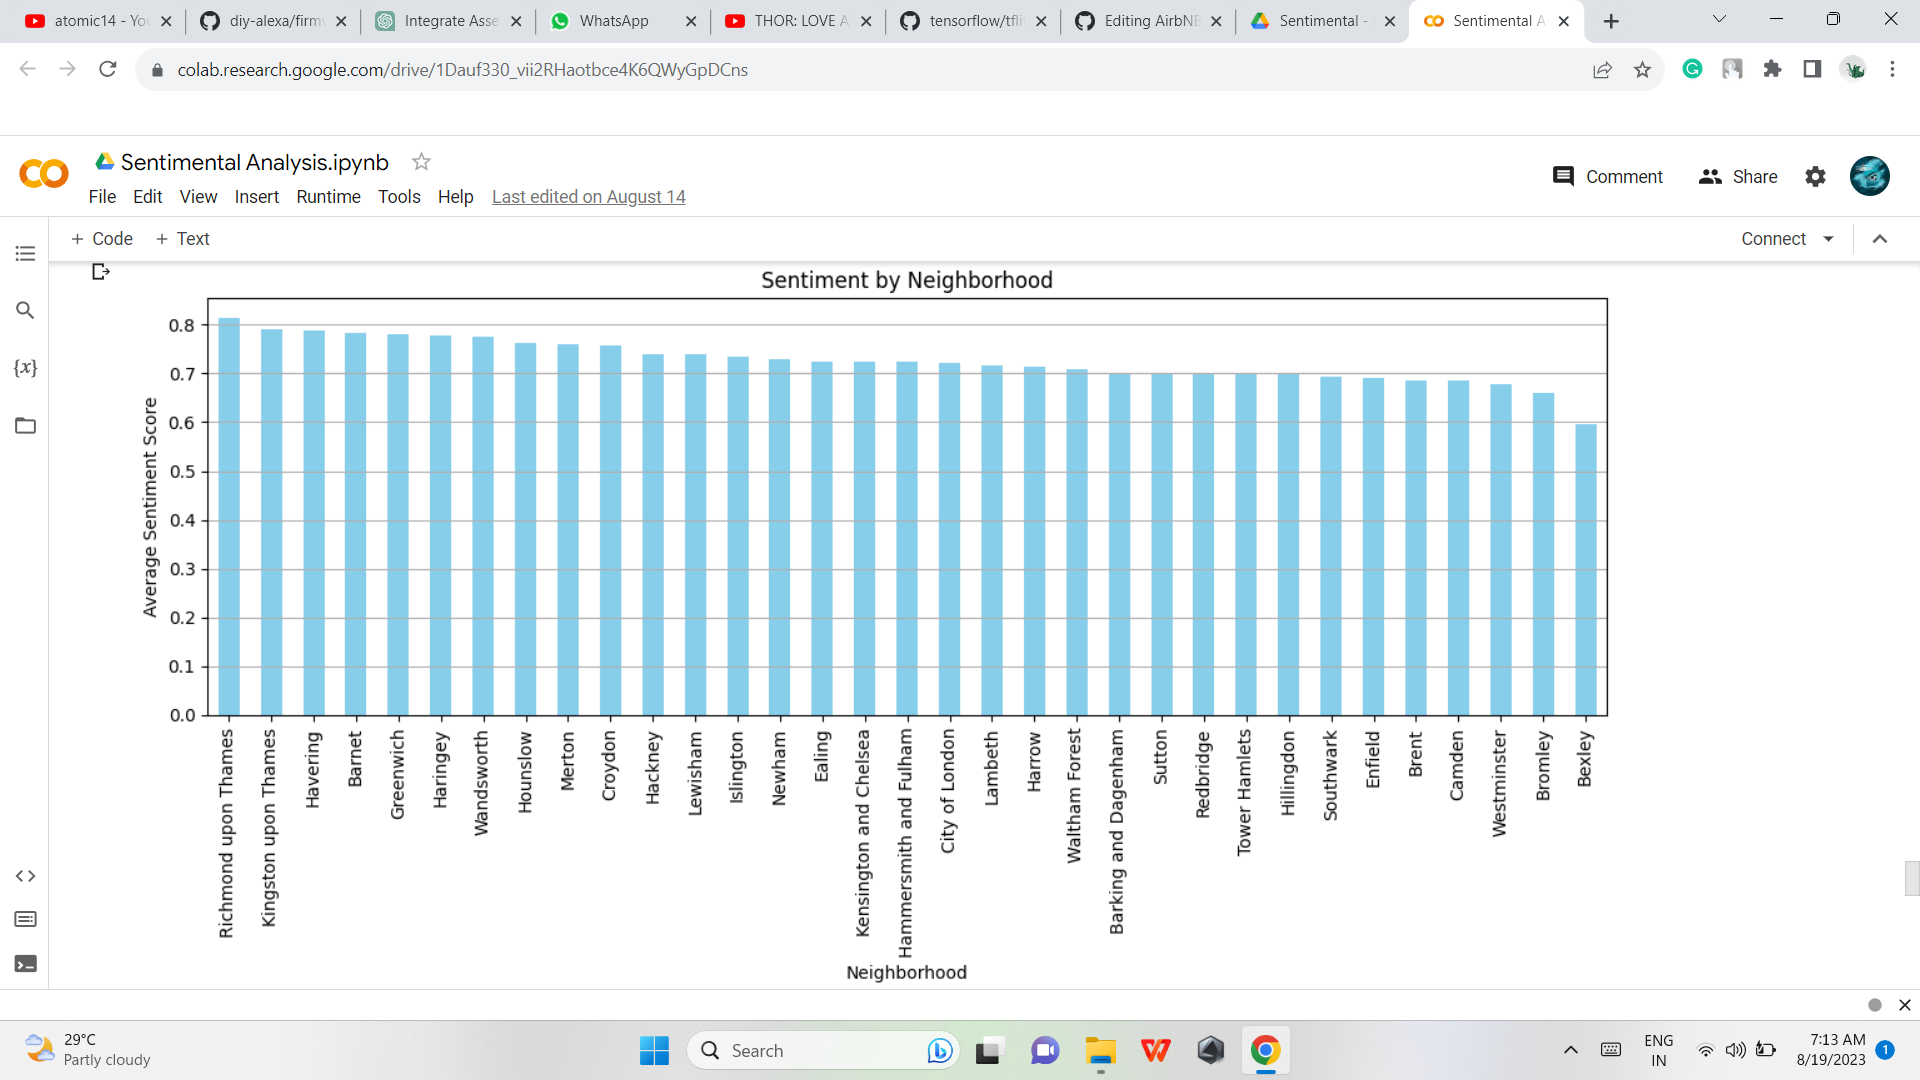This screenshot has height=1080, width=1920.
Task: Toggle Chrome side panel button
Action: (x=1812, y=69)
